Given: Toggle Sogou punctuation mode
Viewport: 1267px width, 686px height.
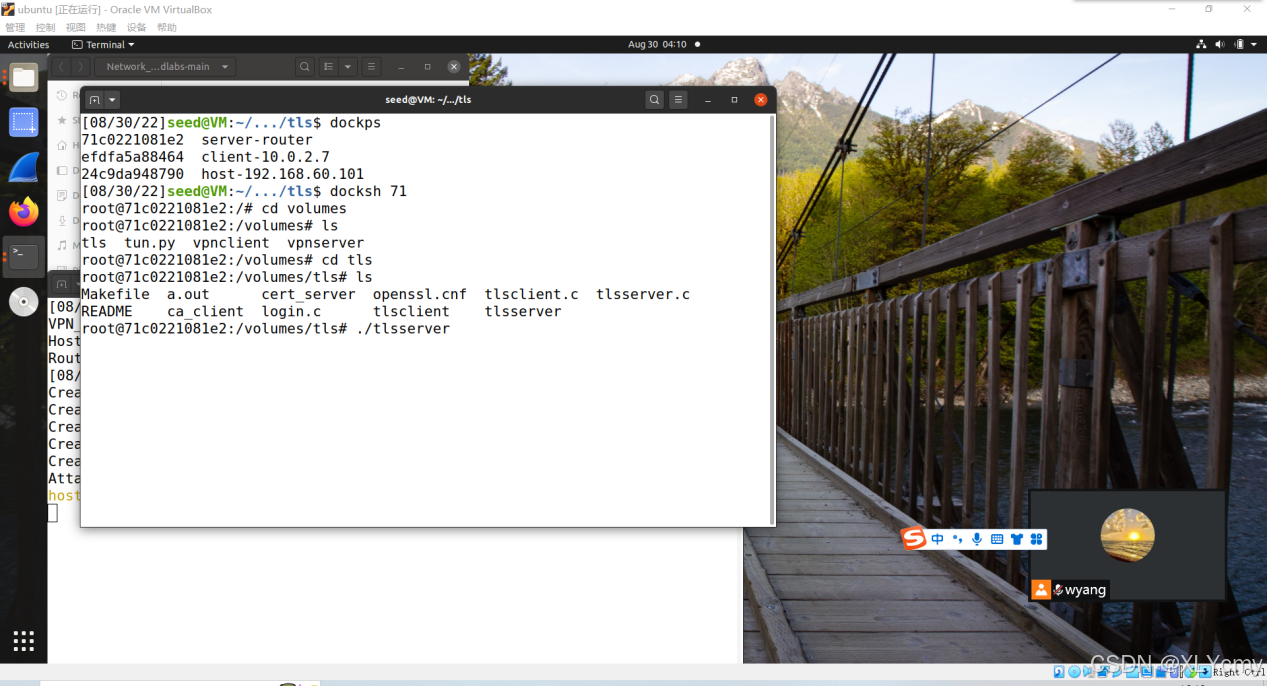Looking at the screenshot, I should pos(957,539).
